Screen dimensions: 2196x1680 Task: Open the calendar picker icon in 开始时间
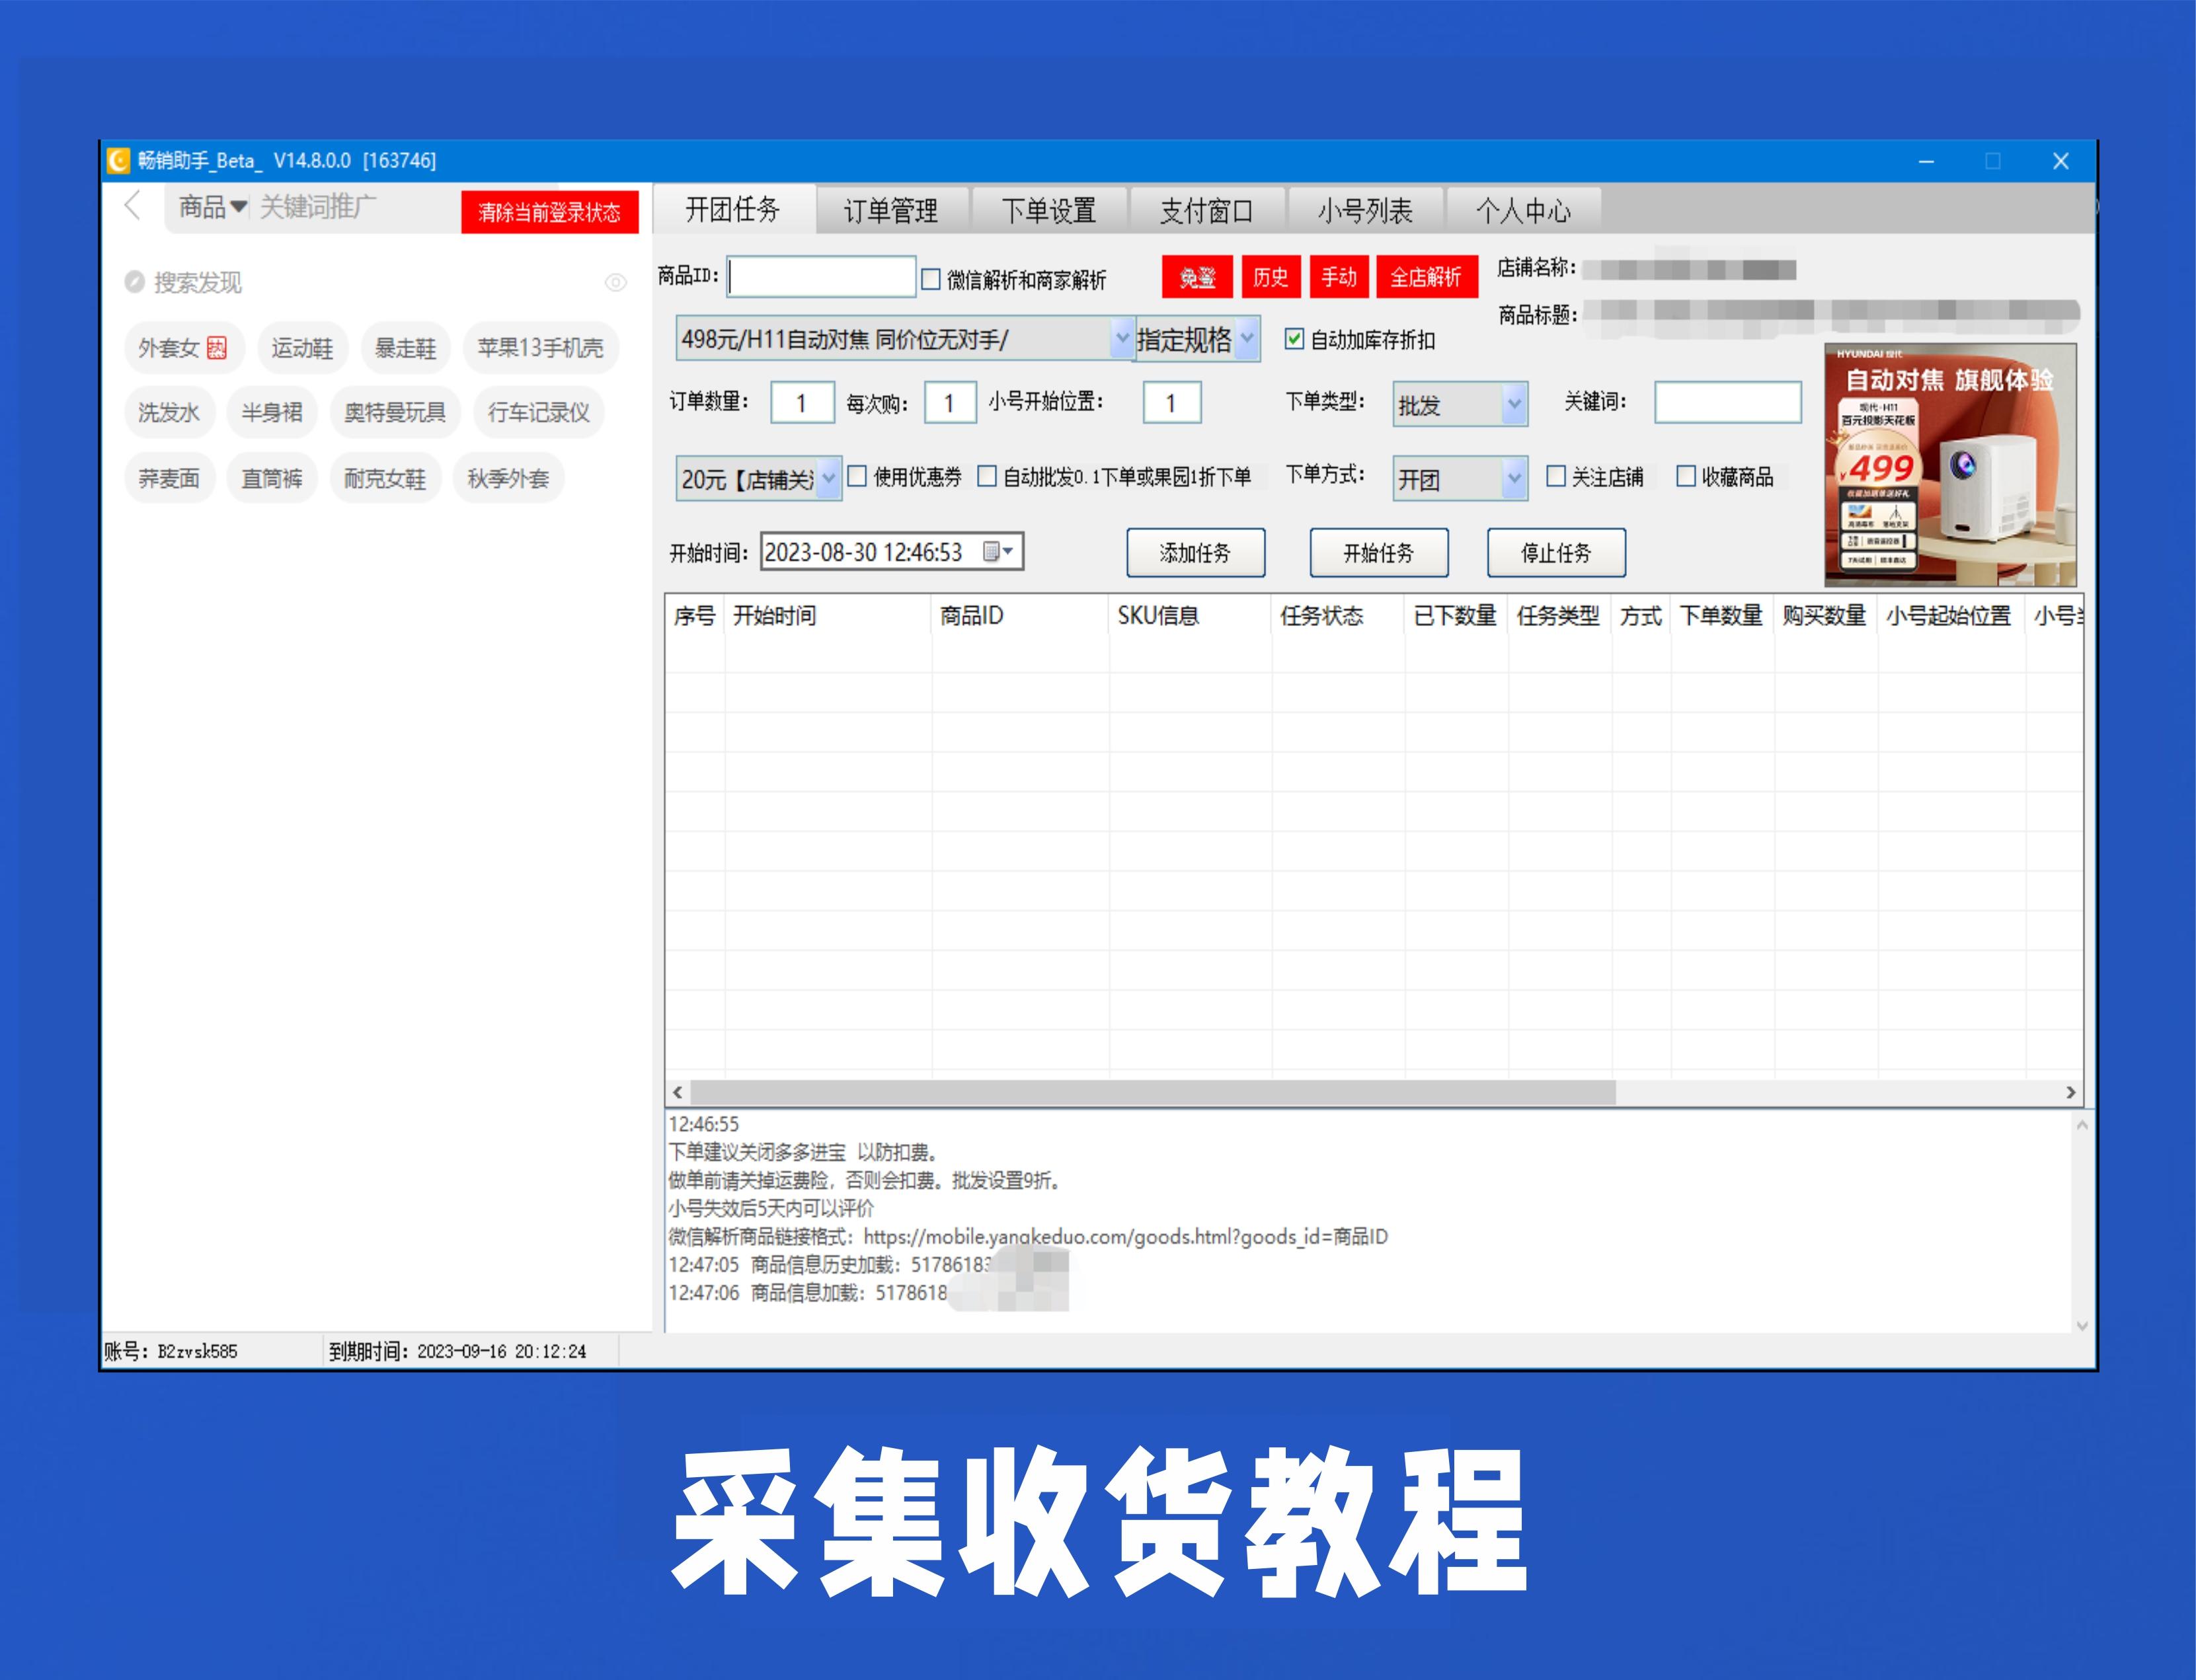tap(997, 551)
